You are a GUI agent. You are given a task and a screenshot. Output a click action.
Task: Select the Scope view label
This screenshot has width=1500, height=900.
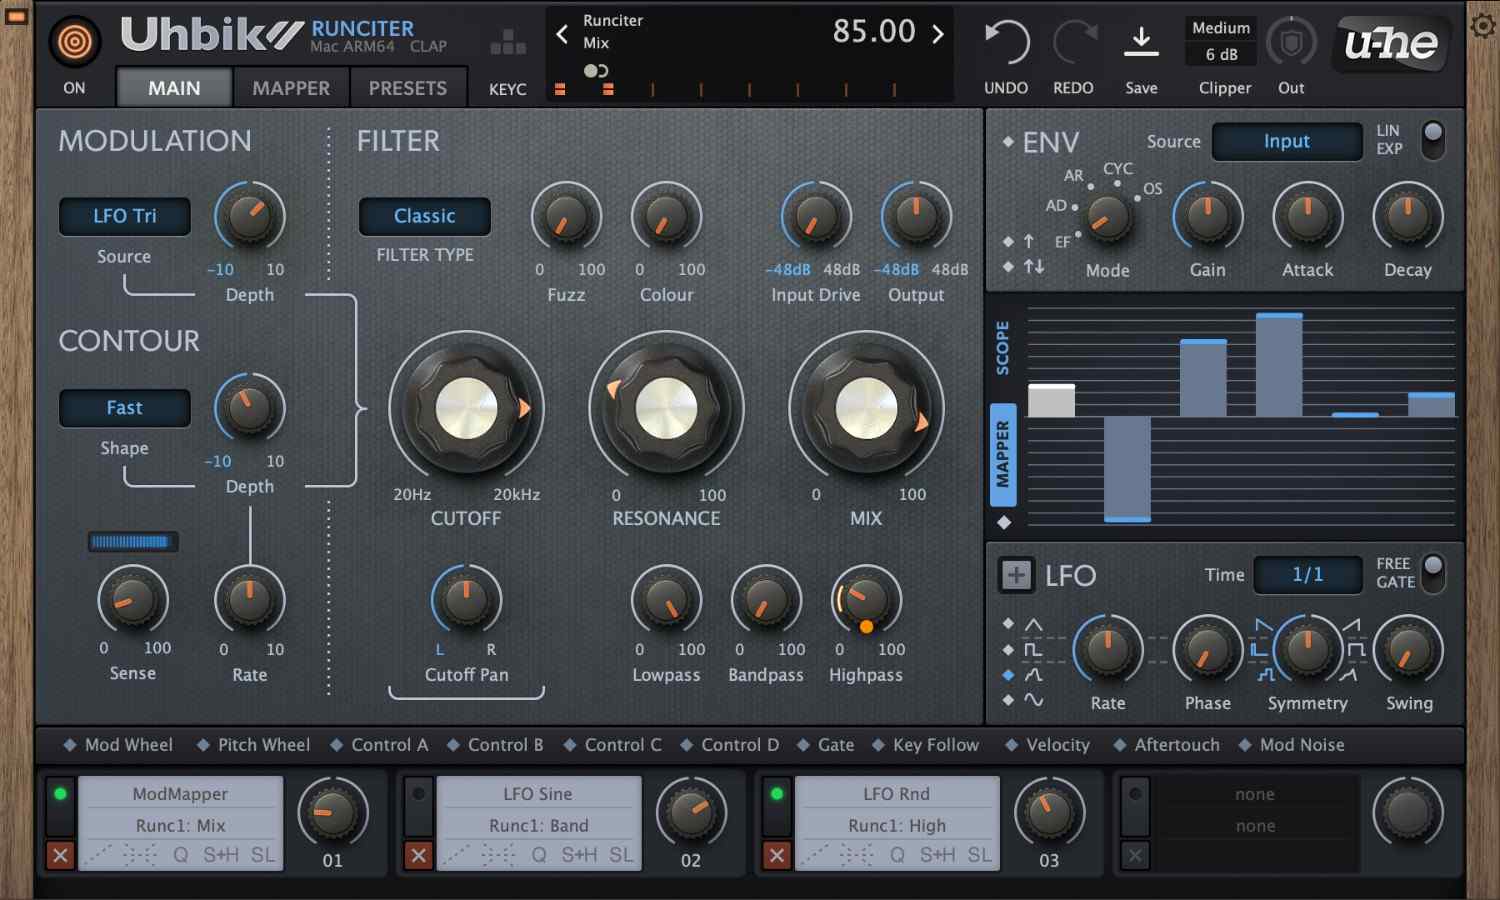point(1004,345)
